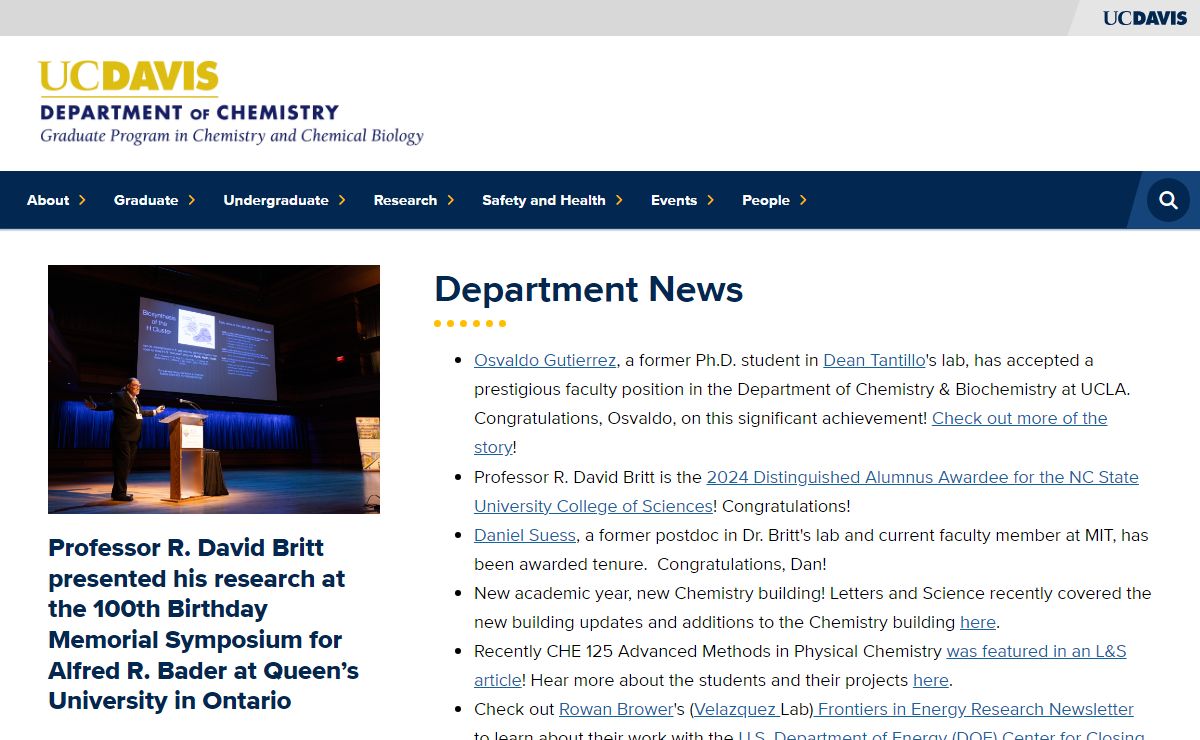
Task: Expand the Graduate menu chevron
Action: (x=191, y=200)
